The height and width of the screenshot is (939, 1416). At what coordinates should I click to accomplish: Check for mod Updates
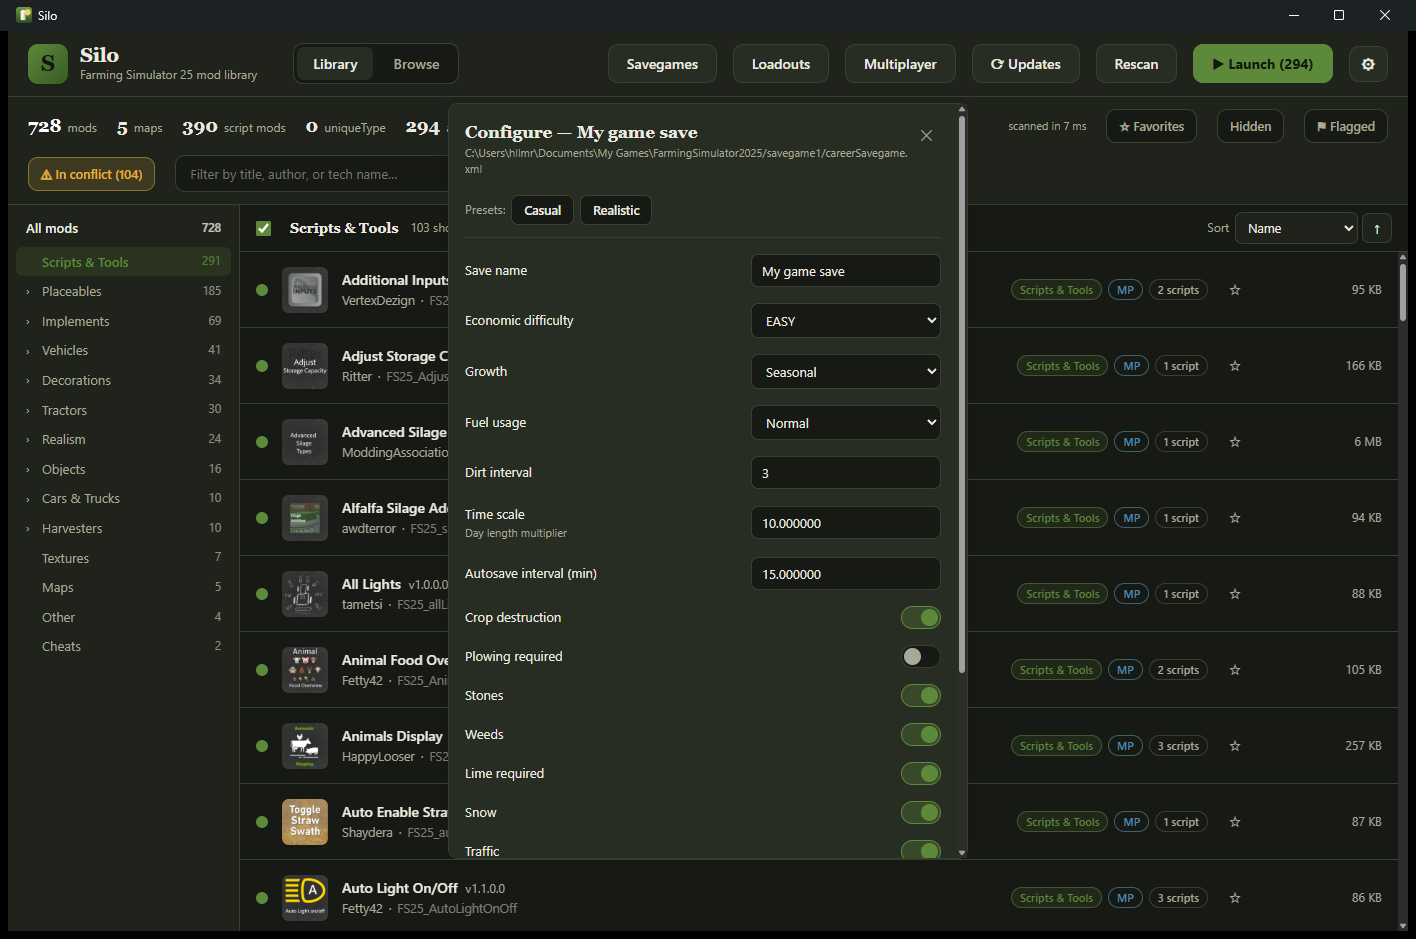(x=1025, y=64)
